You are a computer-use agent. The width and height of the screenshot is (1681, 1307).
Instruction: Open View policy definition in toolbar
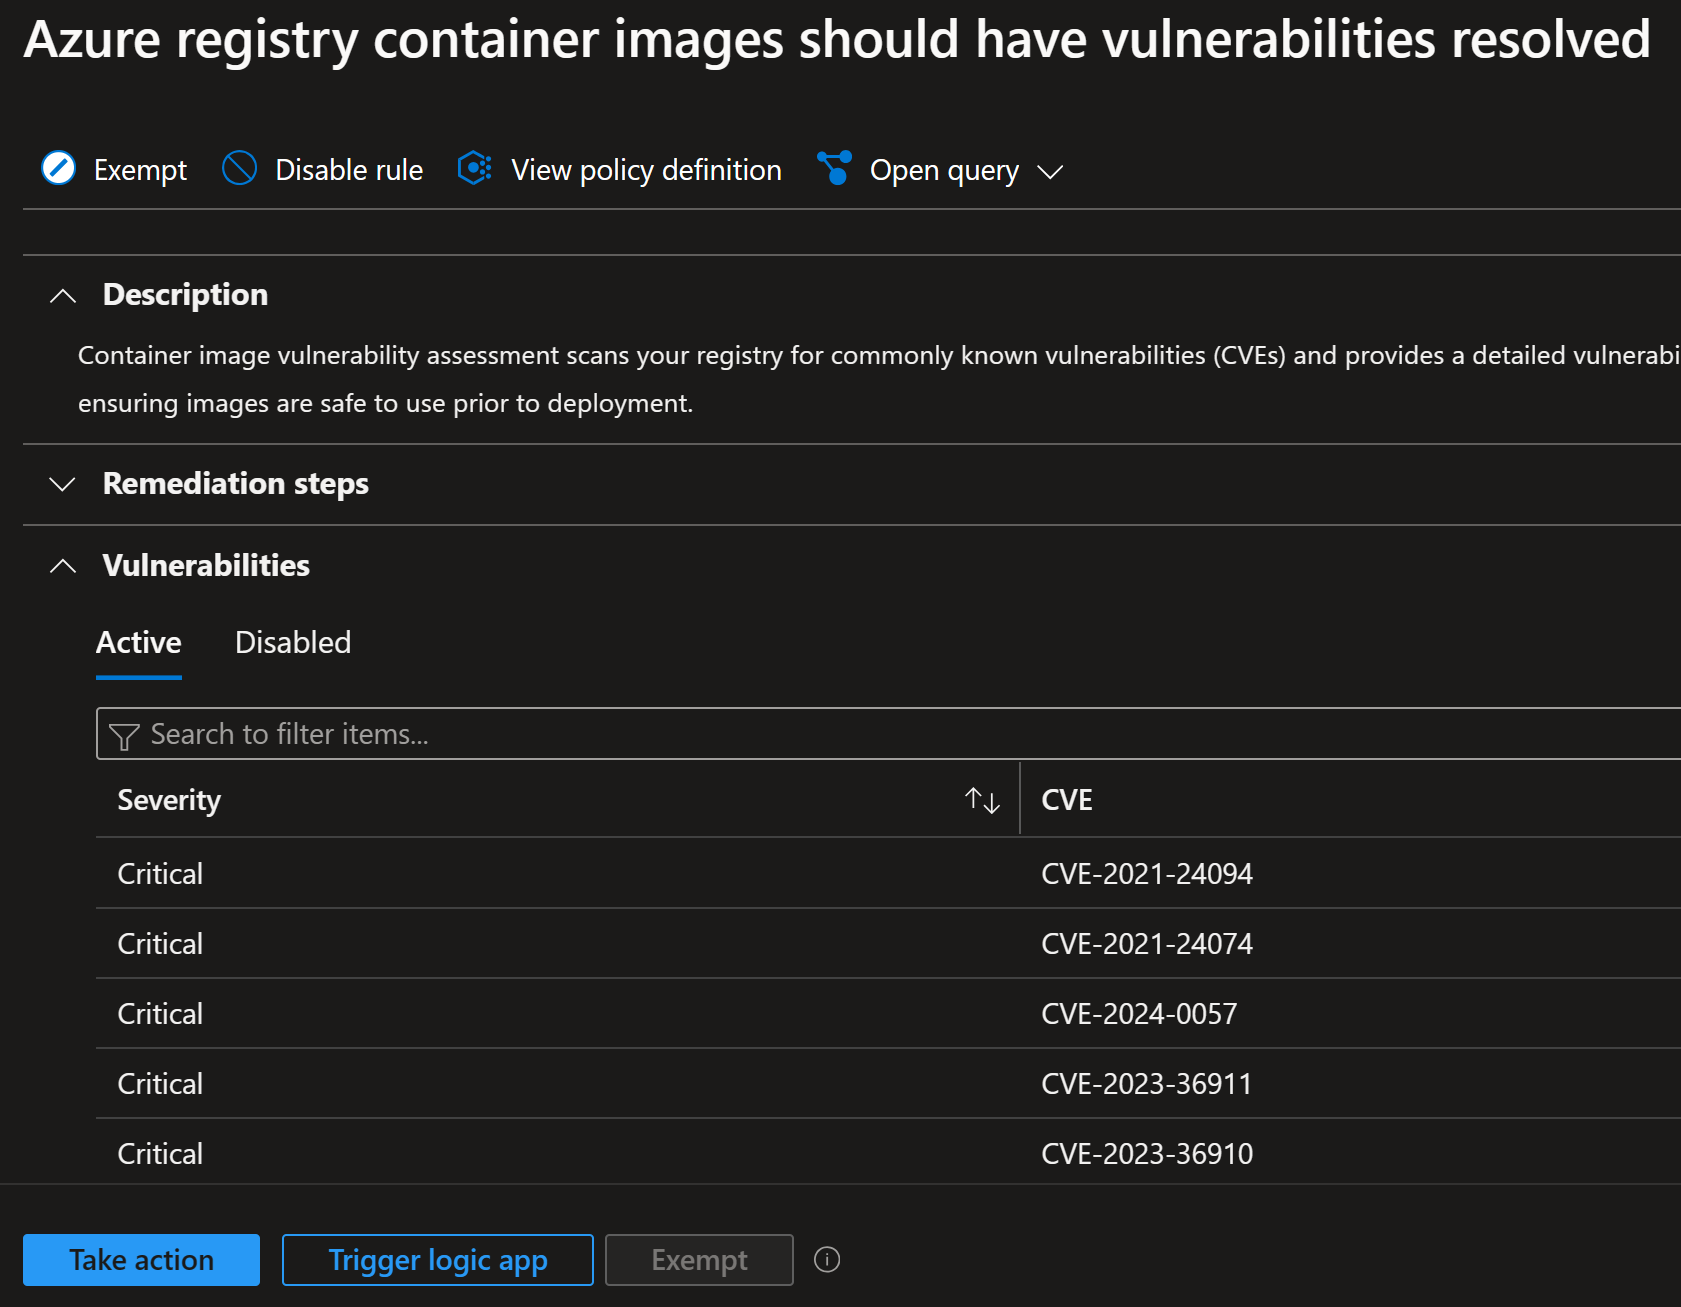tap(646, 170)
